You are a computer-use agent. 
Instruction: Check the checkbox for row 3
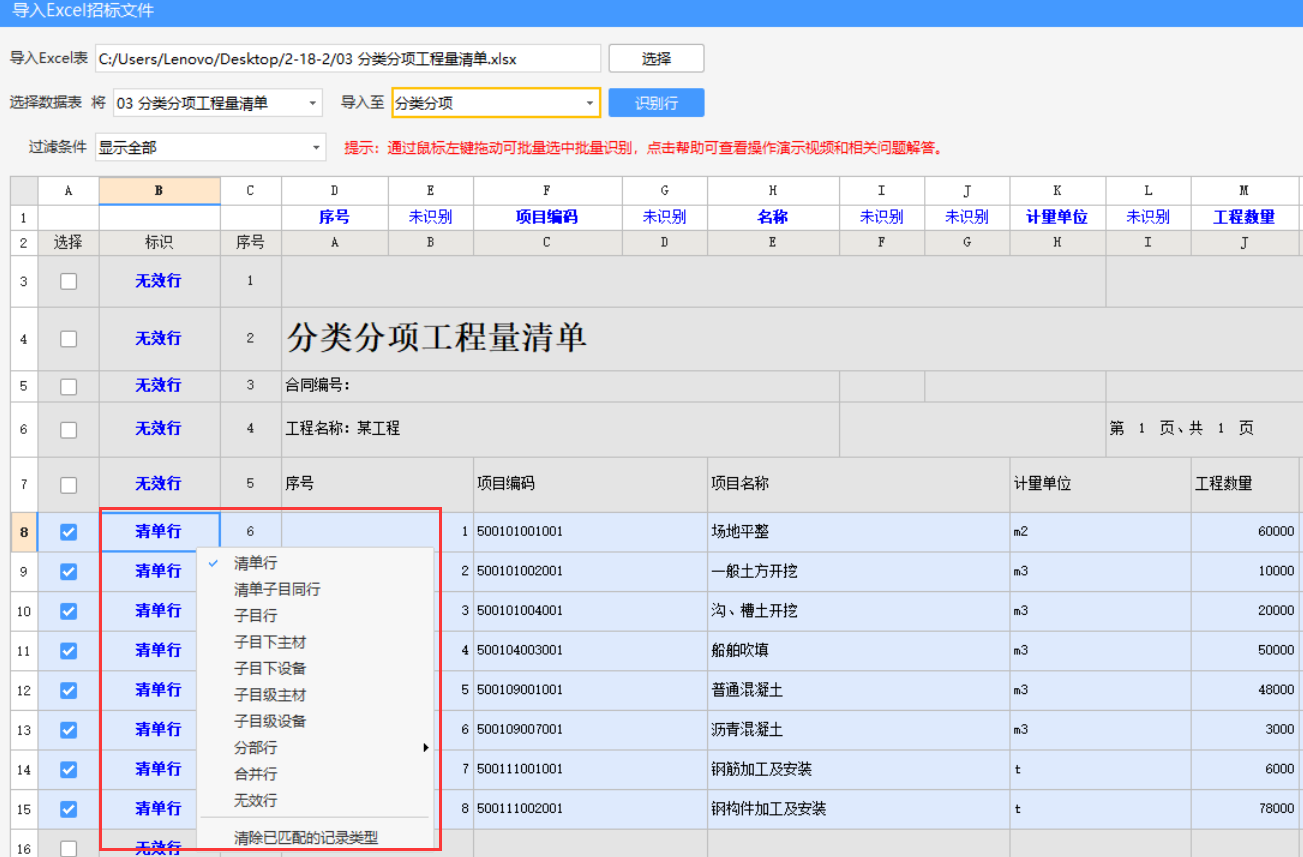68,282
